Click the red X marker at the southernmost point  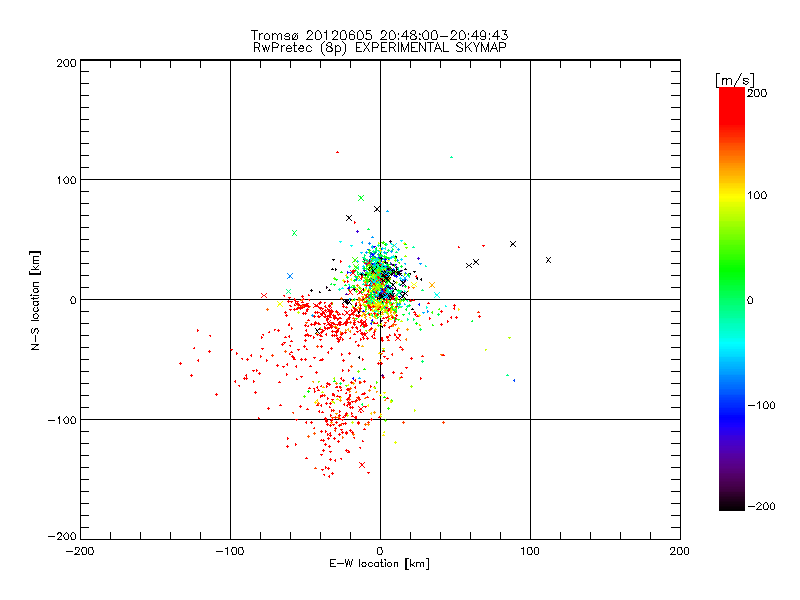[x=362, y=465]
